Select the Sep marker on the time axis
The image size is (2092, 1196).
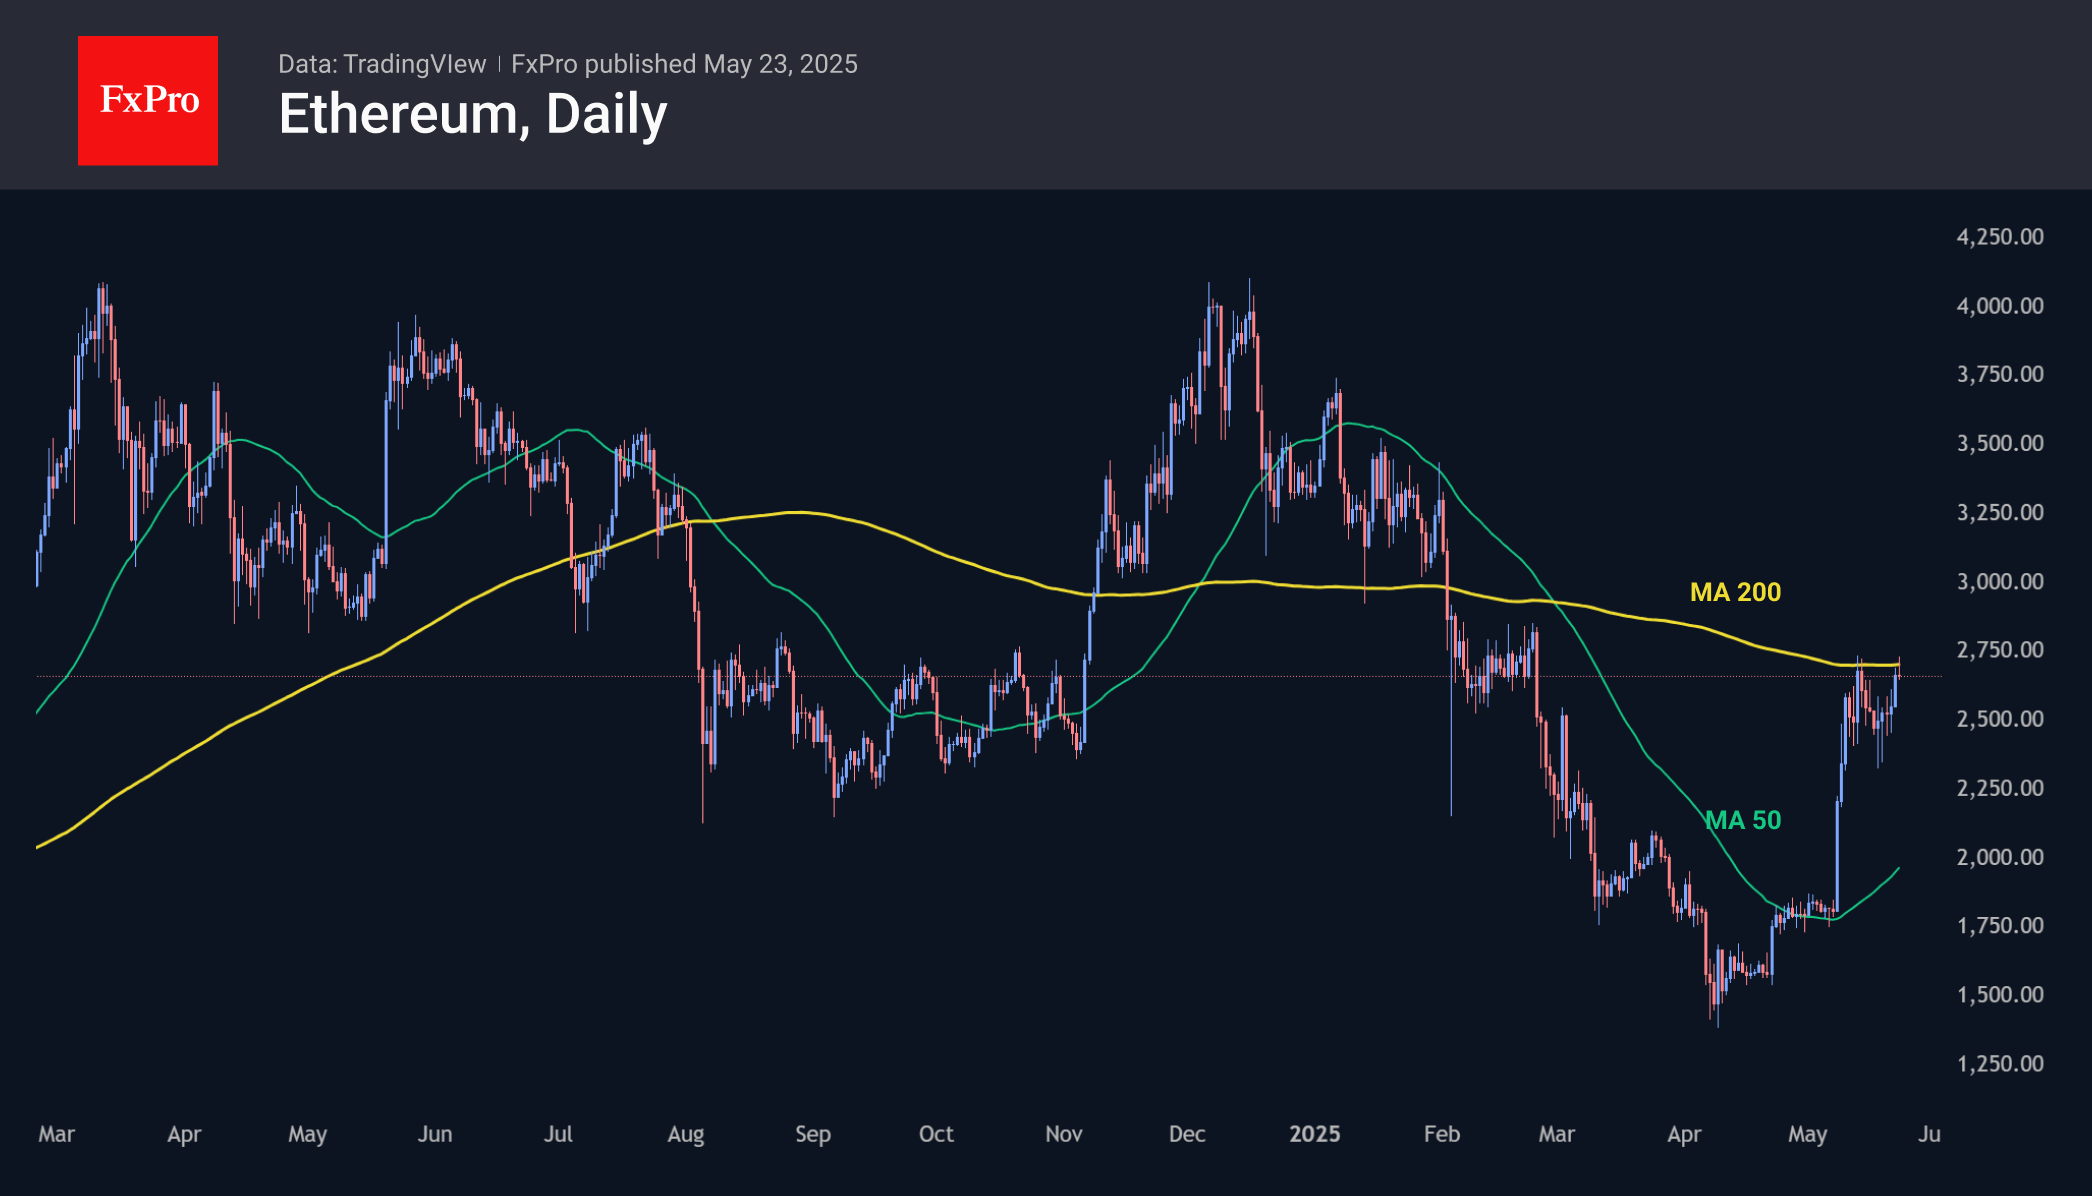point(813,1134)
